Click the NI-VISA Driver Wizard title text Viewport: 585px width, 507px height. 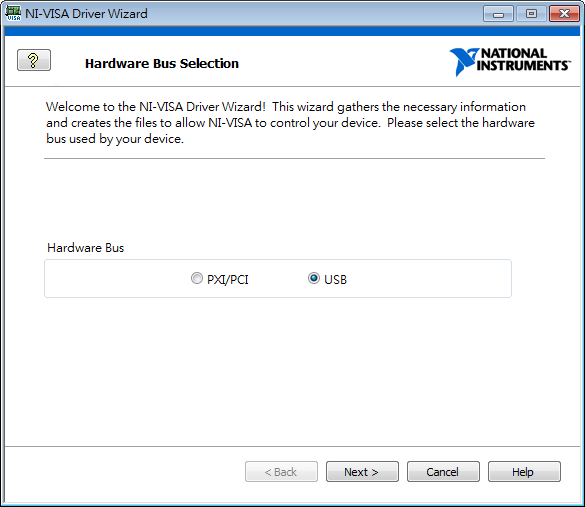pos(86,13)
